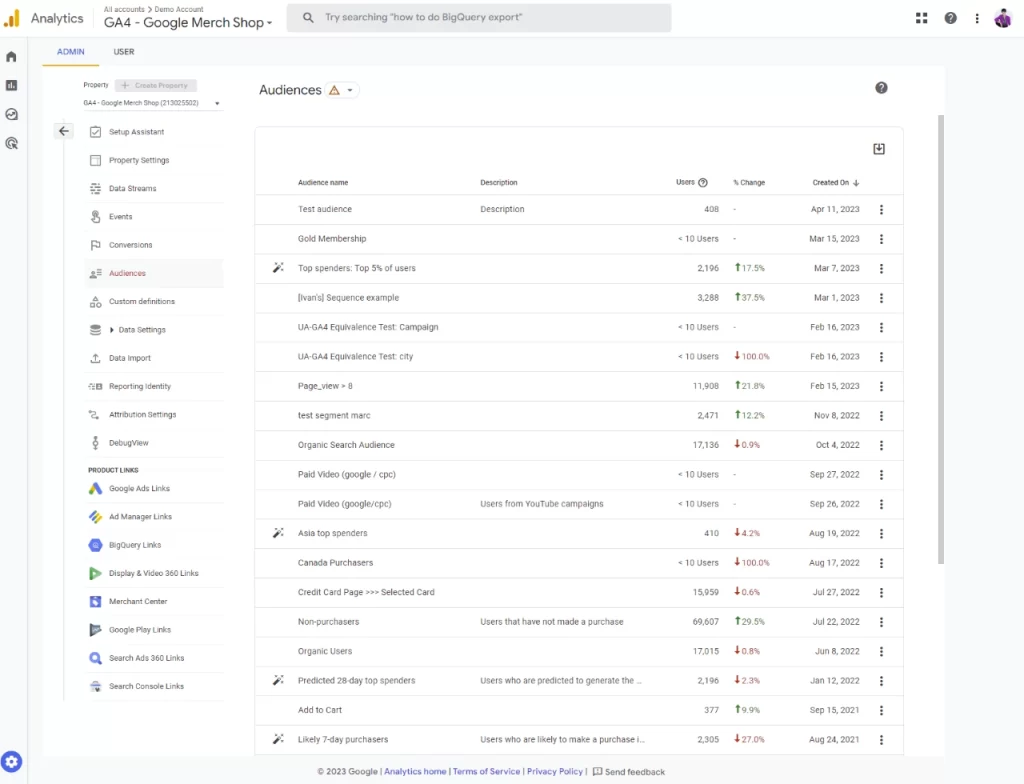Click the Audiences warning triangle icon
1024x784 pixels.
pyautogui.click(x=334, y=90)
